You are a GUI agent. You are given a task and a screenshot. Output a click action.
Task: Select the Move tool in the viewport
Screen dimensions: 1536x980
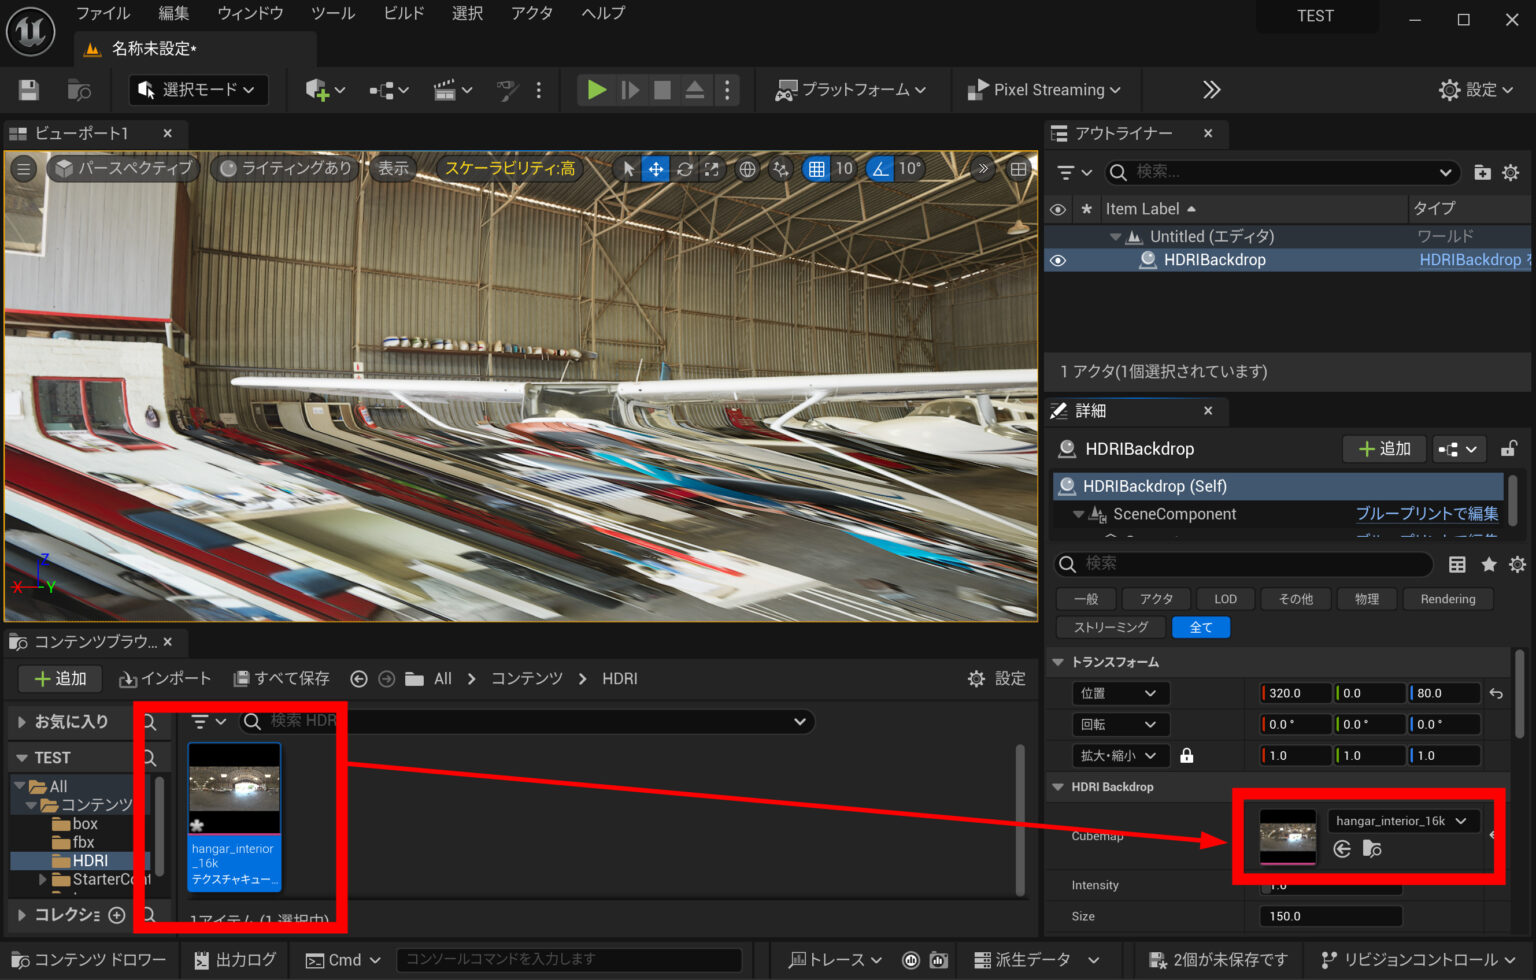(x=656, y=168)
